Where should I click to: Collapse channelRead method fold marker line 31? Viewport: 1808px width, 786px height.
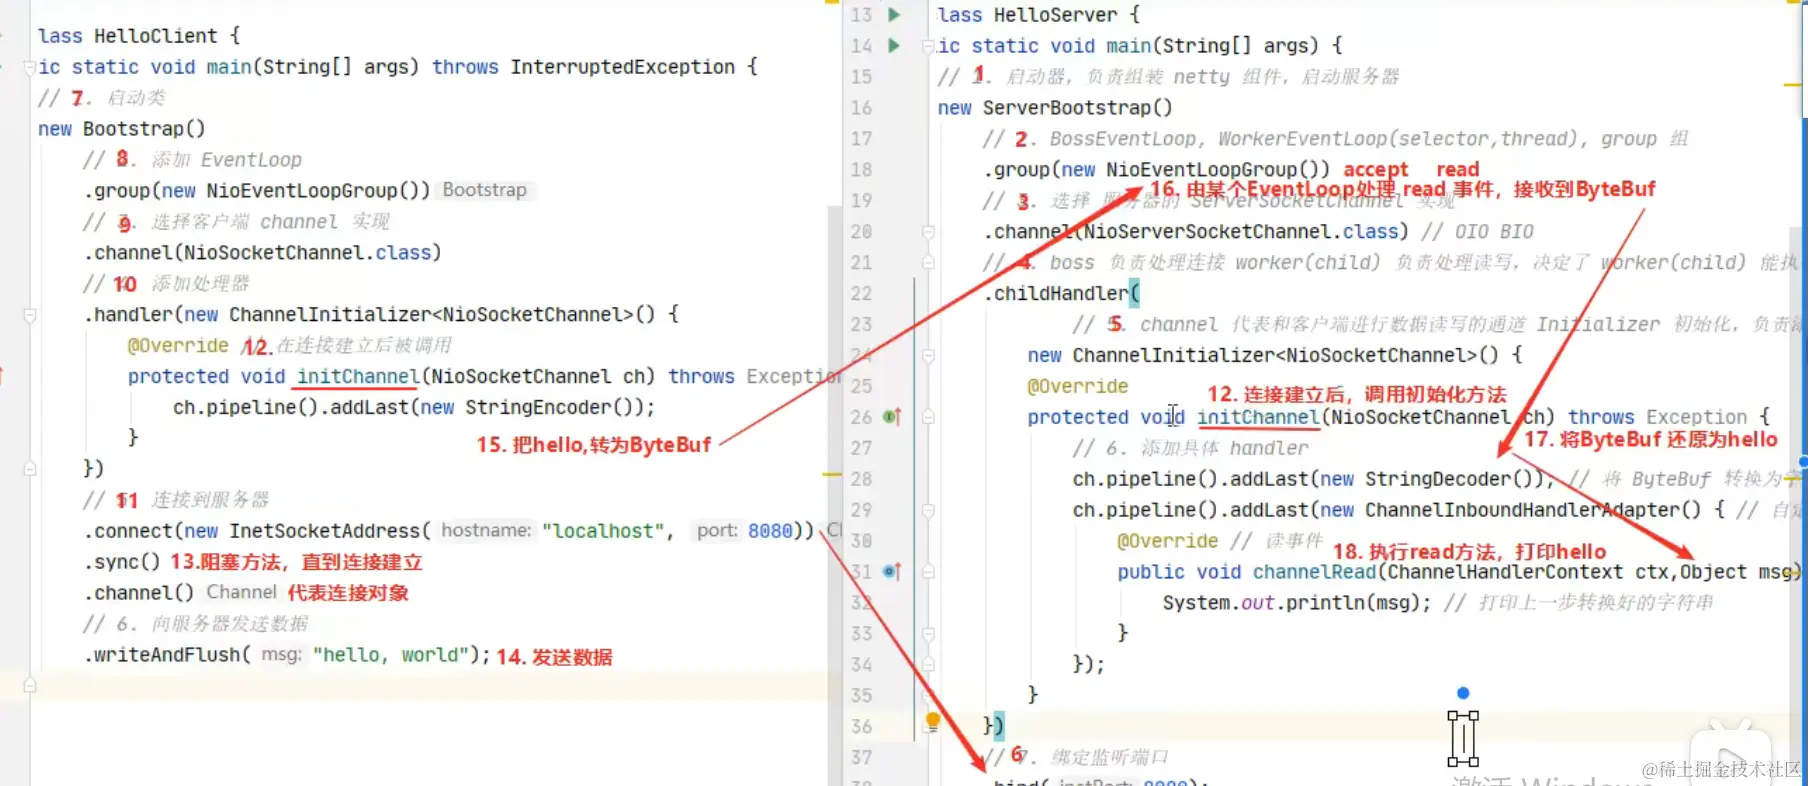[x=929, y=572]
